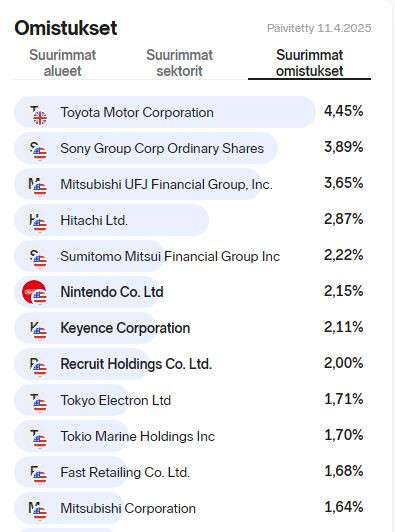The image size is (395, 532).
Task: Switch to the Suurimmat alueet tab
Action: 63,63
